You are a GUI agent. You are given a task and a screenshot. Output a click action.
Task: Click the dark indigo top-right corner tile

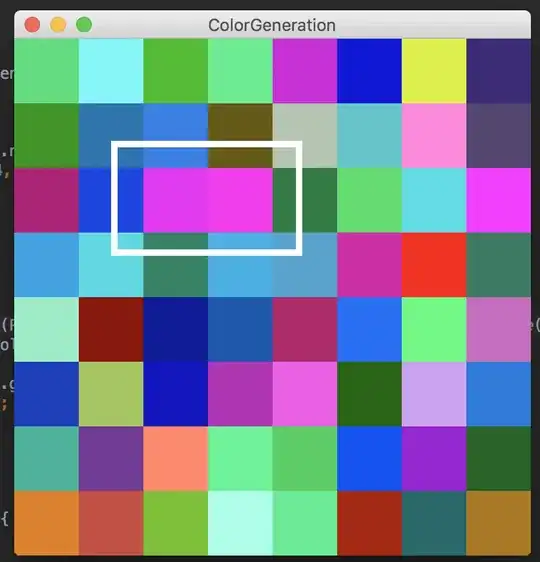click(498, 71)
